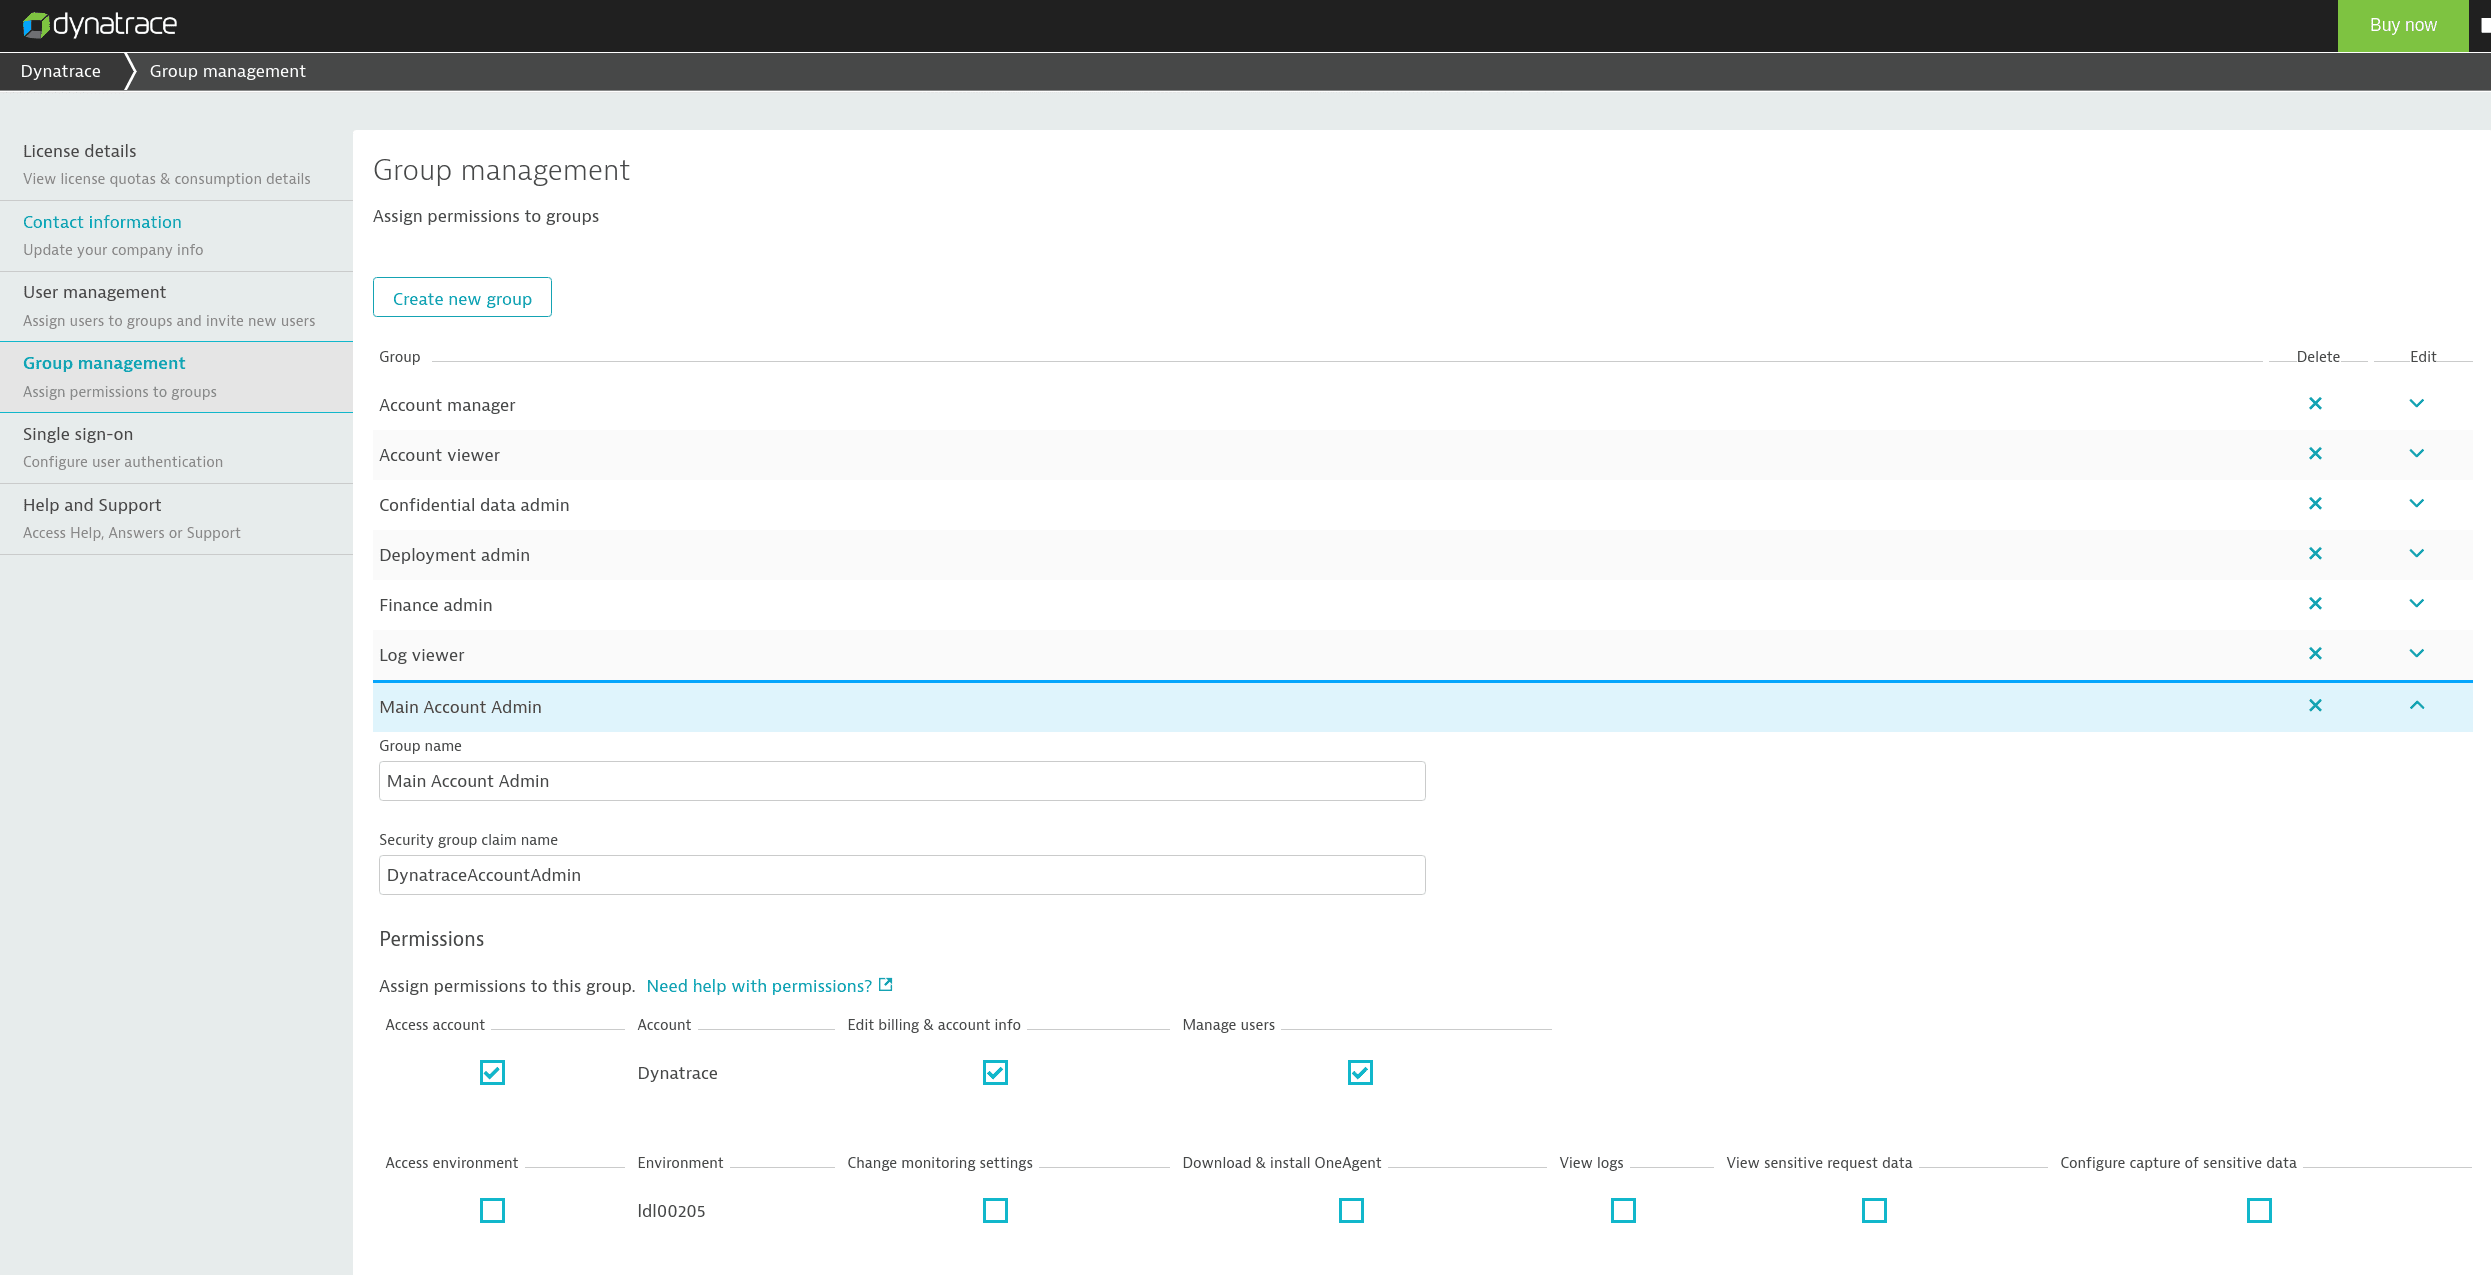Toggle Manage users checkbox for Dynatrace
This screenshot has width=2491, height=1275.
(x=1358, y=1072)
